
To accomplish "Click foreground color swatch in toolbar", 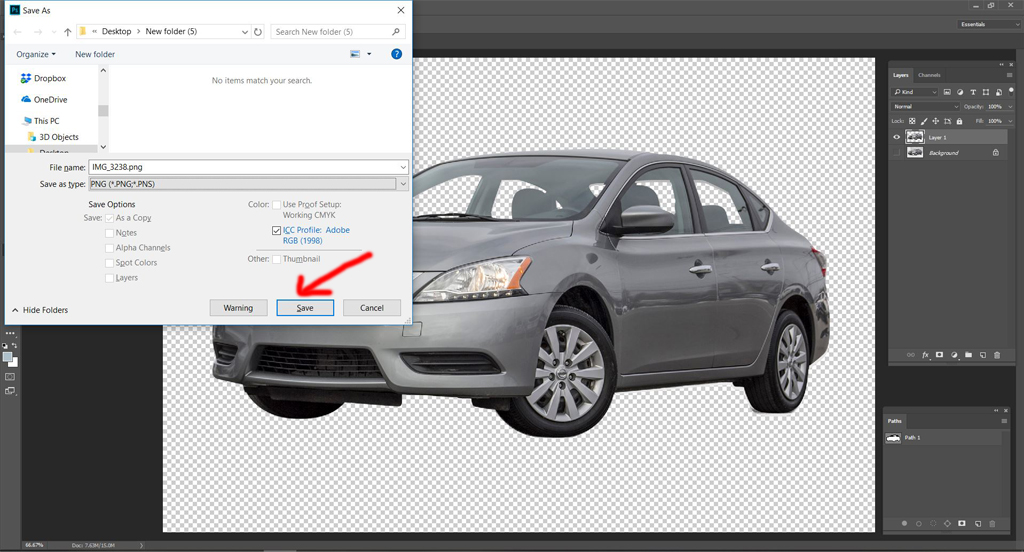I will click(x=8, y=357).
